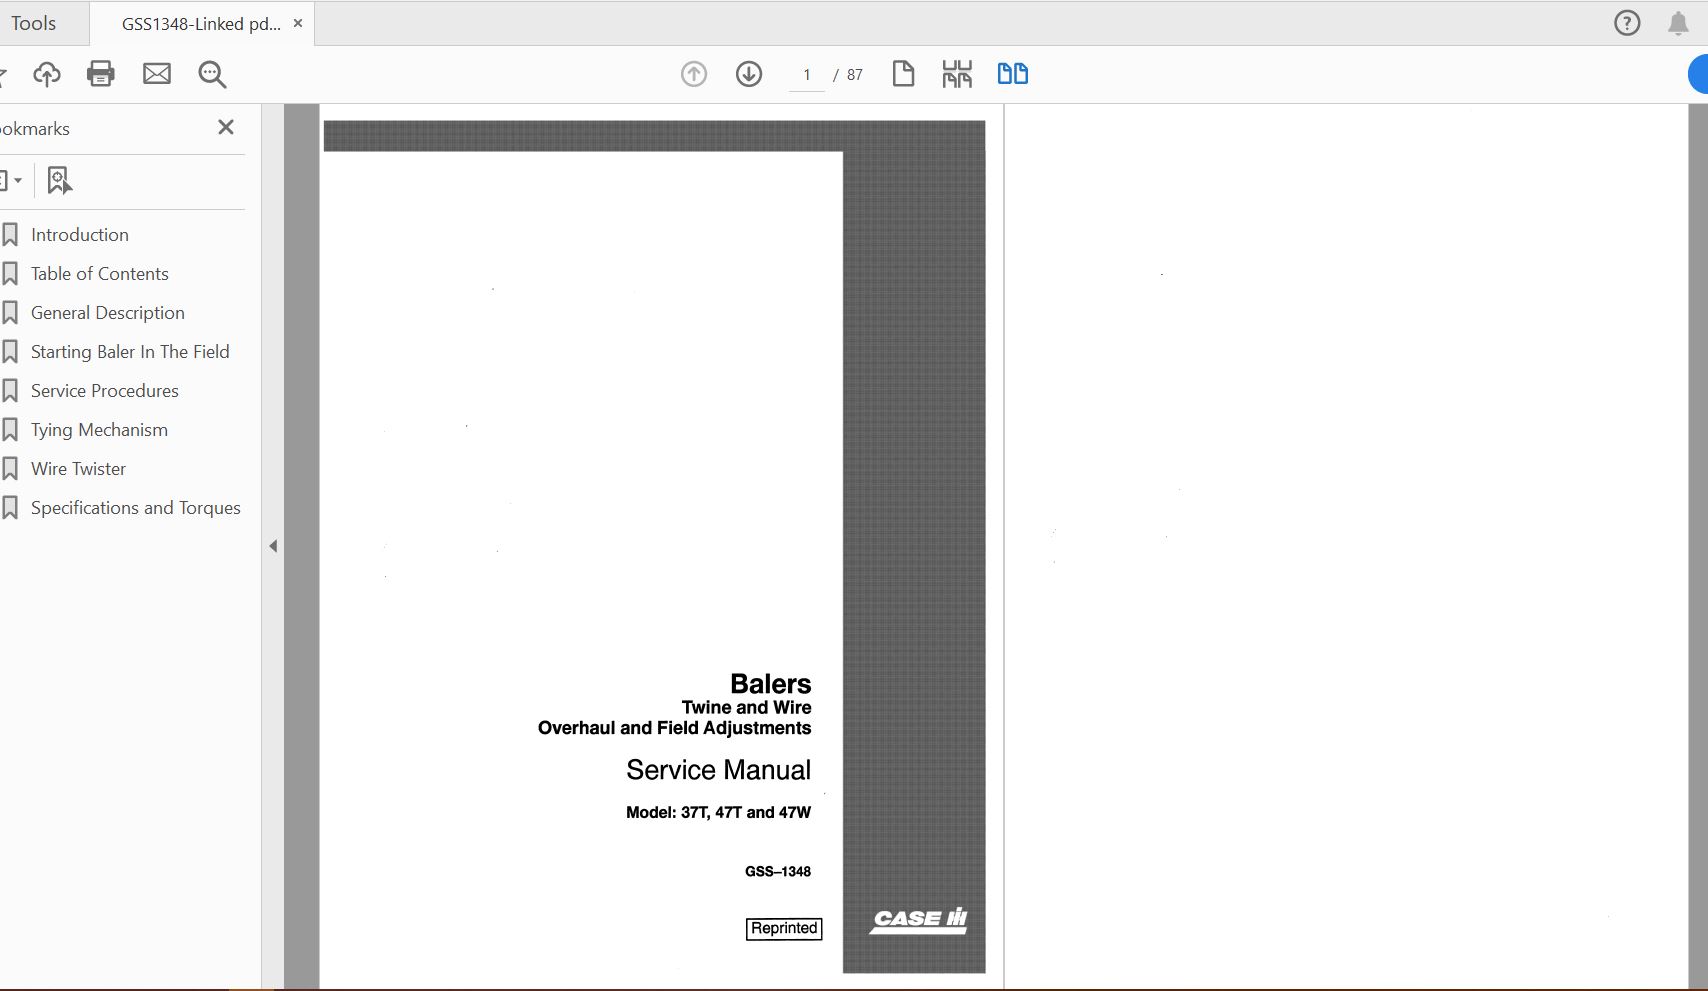1708x991 pixels.
Task: Open the find text magnifier tool
Action: point(212,74)
